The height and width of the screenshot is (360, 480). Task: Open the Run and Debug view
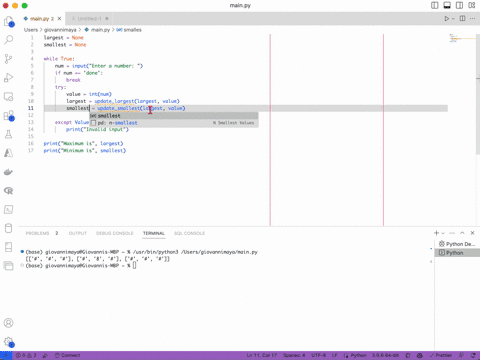tap(9, 78)
